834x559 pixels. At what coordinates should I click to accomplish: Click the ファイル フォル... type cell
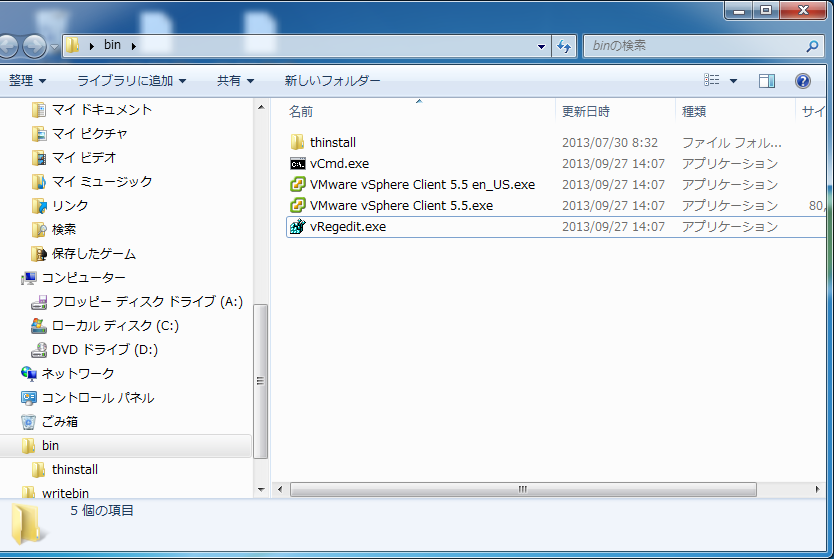tap(732, 143)
